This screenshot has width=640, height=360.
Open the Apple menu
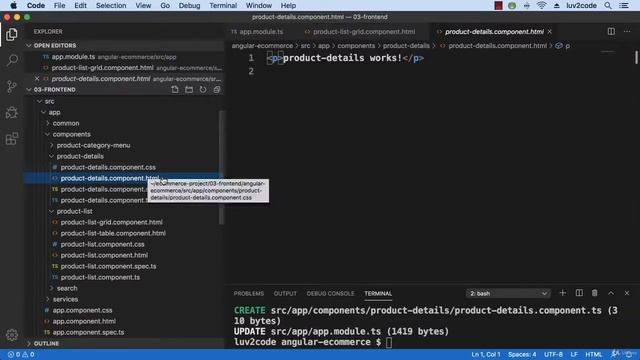tap(13, 5)
